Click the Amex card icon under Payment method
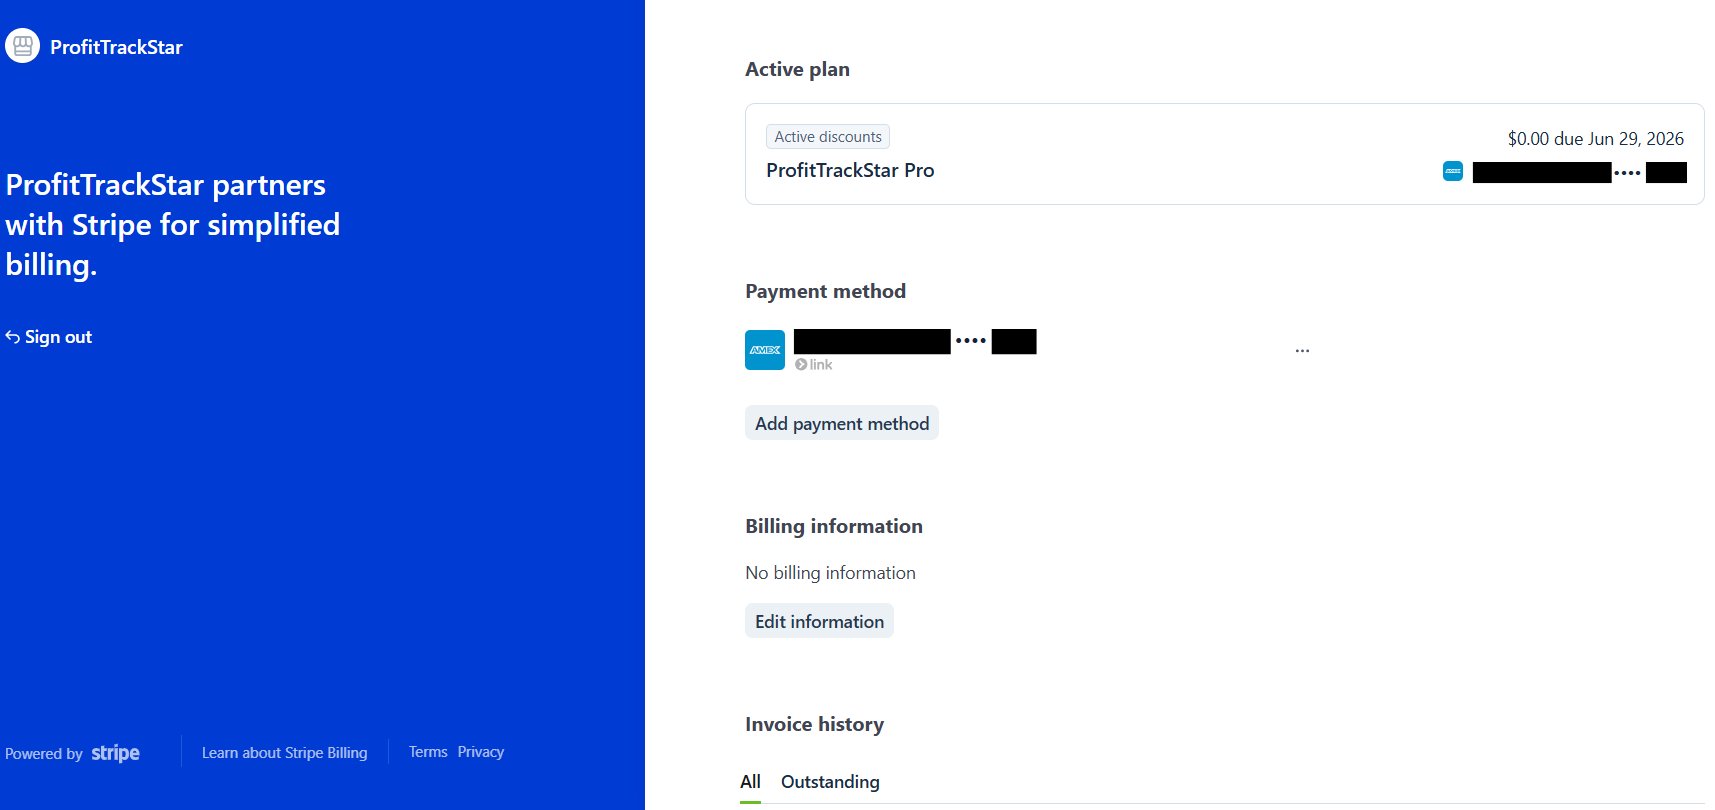Image resolution: width=1715 pixels, height=810 pixels. (765, 350)
